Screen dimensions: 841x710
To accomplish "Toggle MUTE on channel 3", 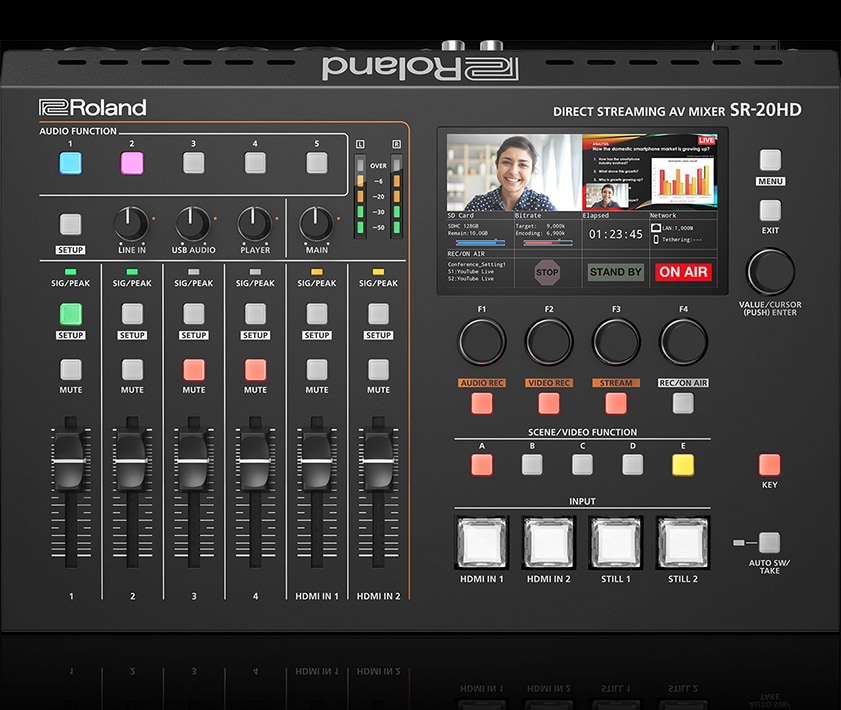I will (194, 369).
